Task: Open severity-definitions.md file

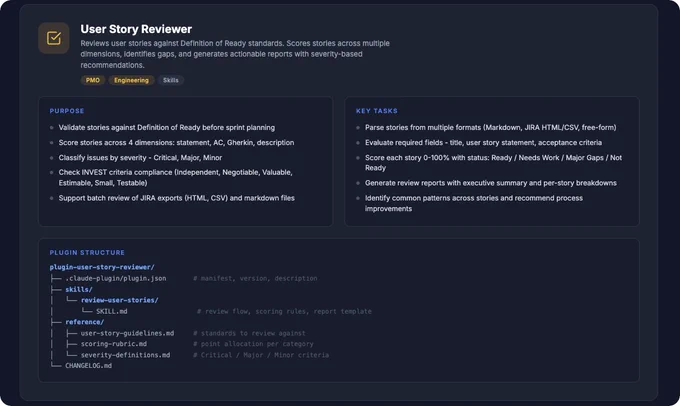Action: coord(125,355)
